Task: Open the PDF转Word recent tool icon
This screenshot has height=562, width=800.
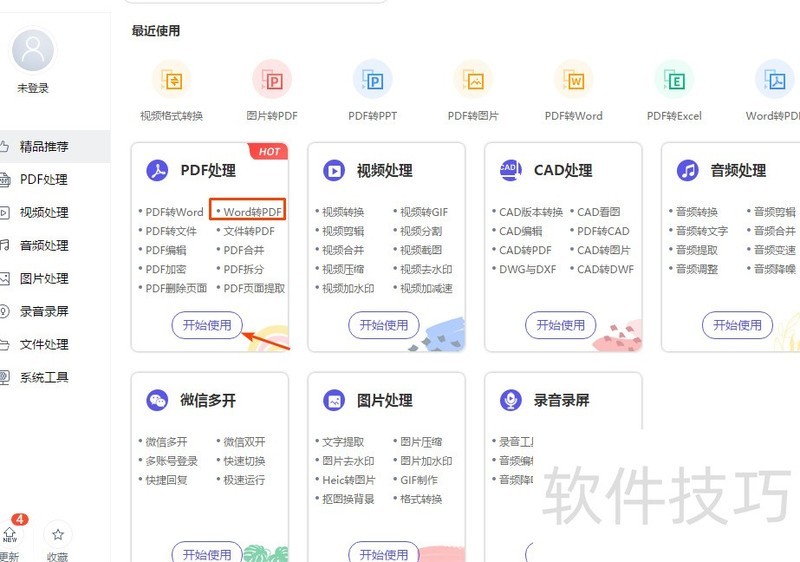Action: coord(573,80)
